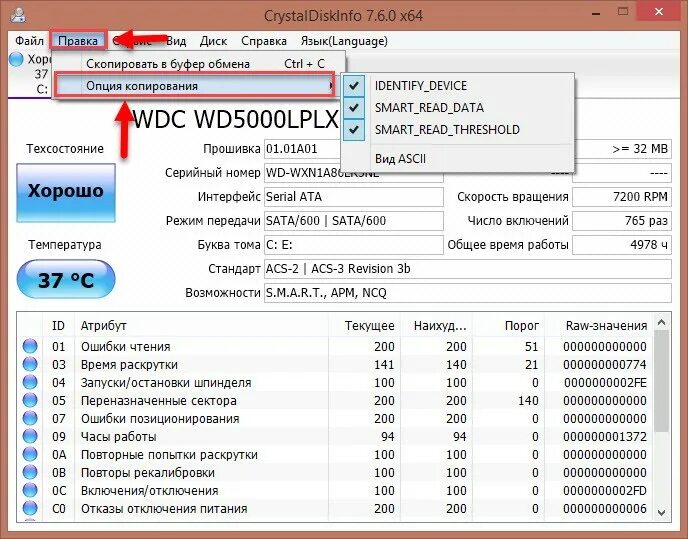Click status orb for Переназначенные сектора row

(30, 400)
